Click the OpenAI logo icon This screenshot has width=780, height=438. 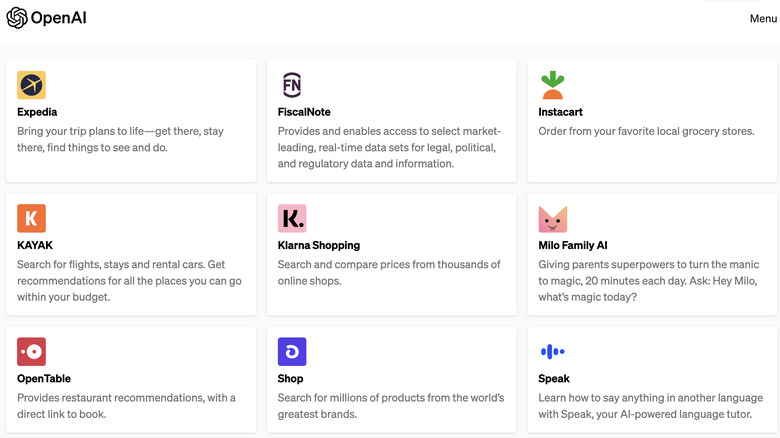click(x=17, y=18)
